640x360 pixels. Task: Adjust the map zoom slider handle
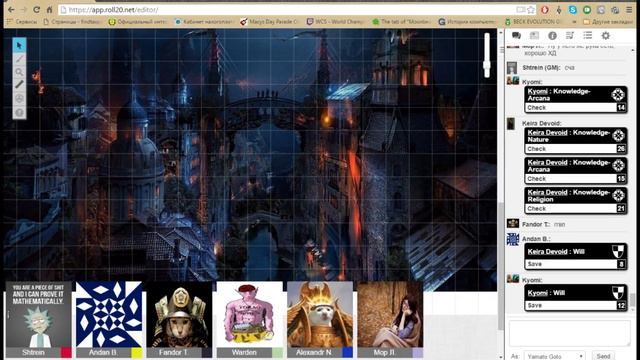pos(487,65)
